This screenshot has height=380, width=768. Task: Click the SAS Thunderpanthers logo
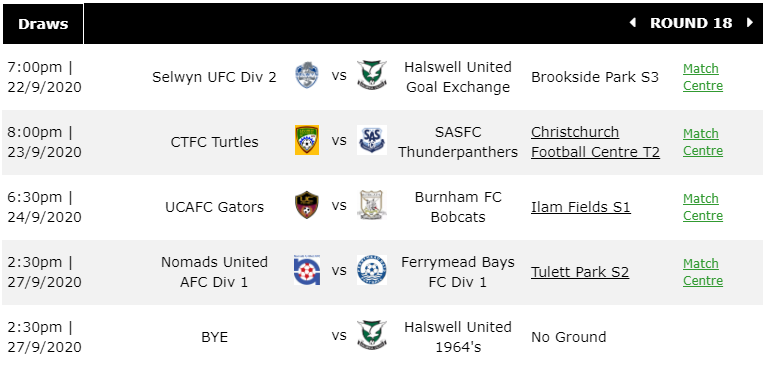point(372,140)
